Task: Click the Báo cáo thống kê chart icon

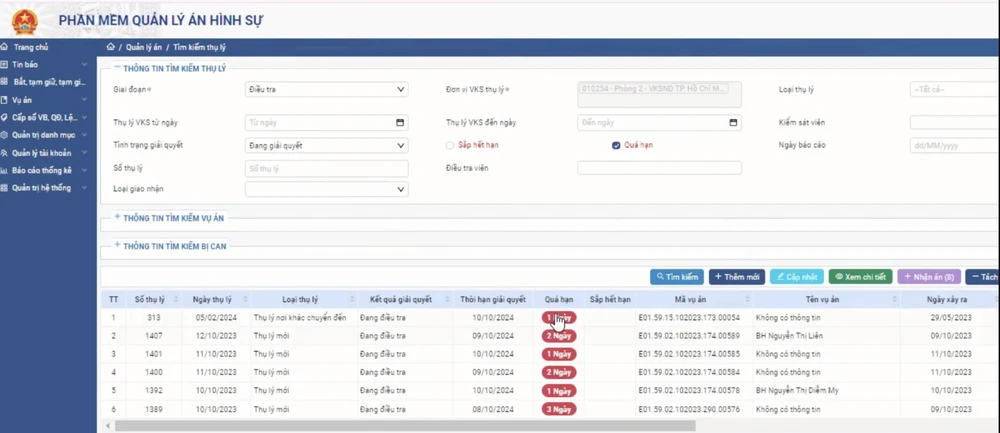Action: [x=5, y=170]
